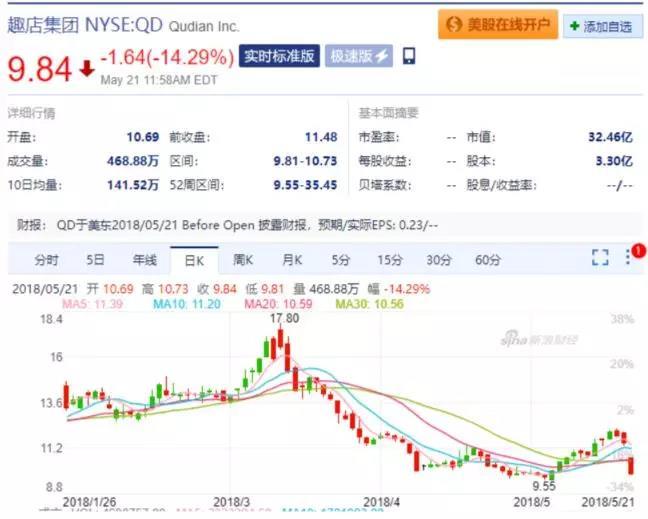The height and width of the screenshot is (519, 648).
Task: Add stock via 添加自选 button
Action: [603, 26]
